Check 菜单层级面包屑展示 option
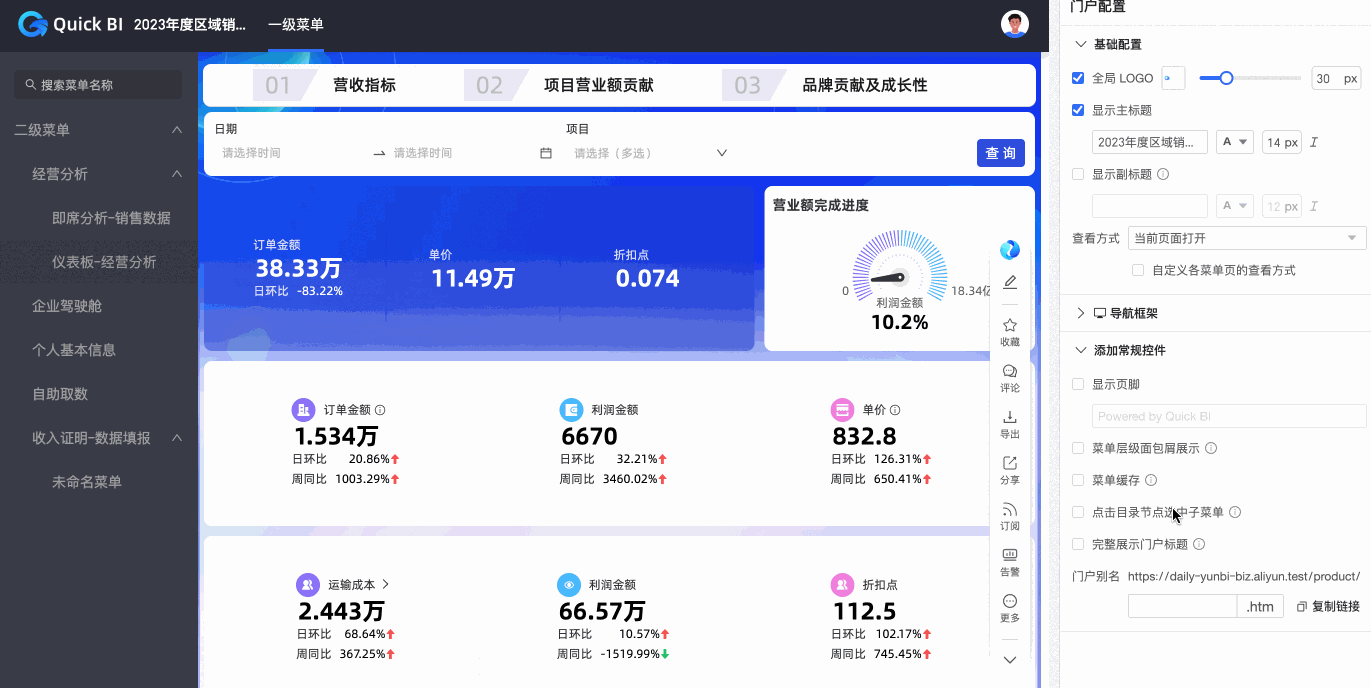The width and height of the screenshot is (1371, 688). pos(1078,448)
